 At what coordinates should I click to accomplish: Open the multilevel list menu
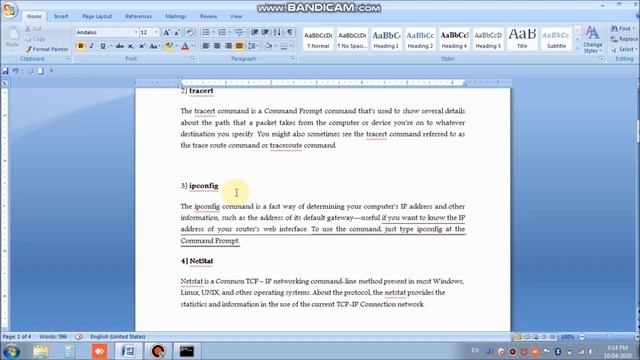coord(240,32)
